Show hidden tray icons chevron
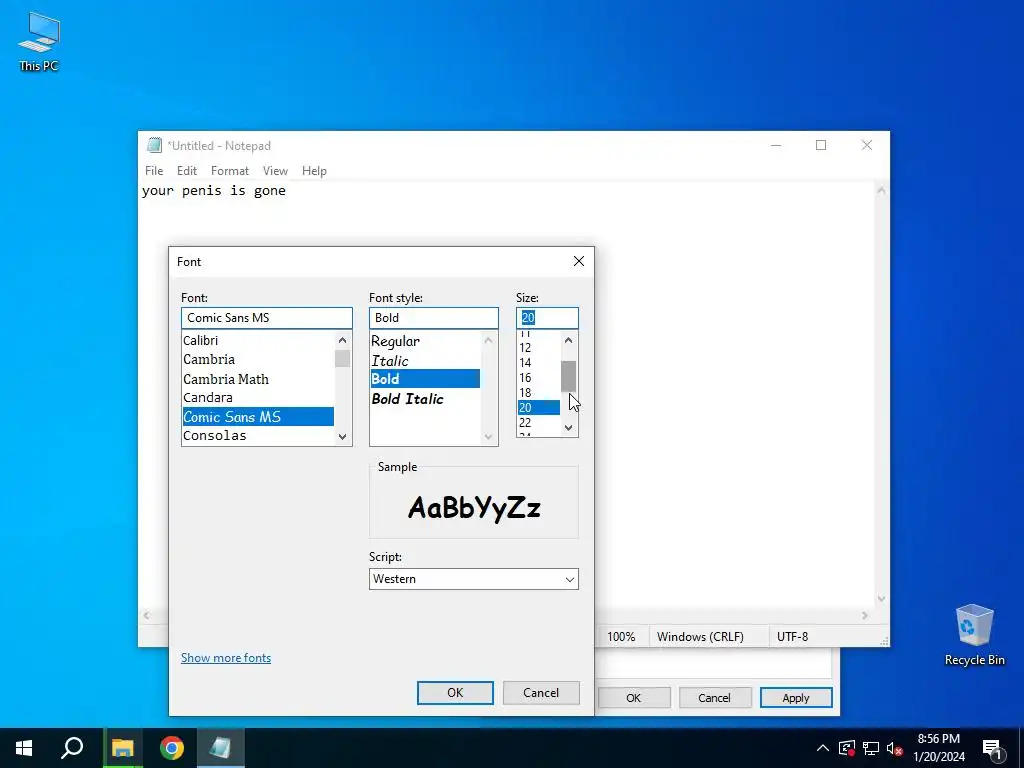 pos(823,748)
